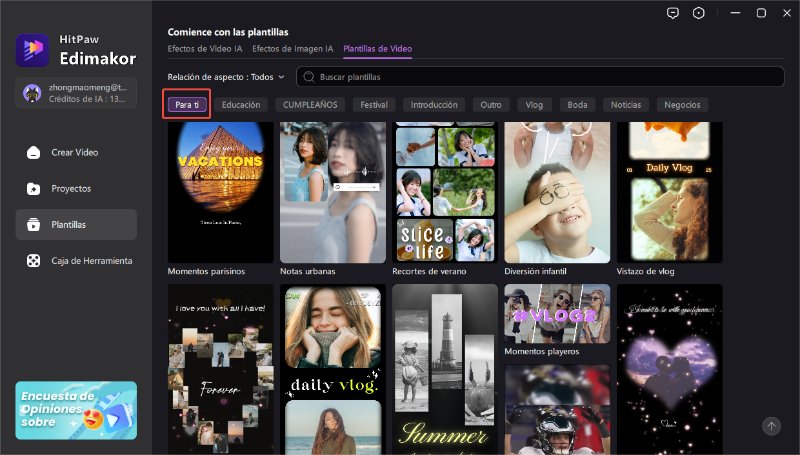The image size is (800, 455).
Task: Click the user avatar icon
Action: coord(31,93)
